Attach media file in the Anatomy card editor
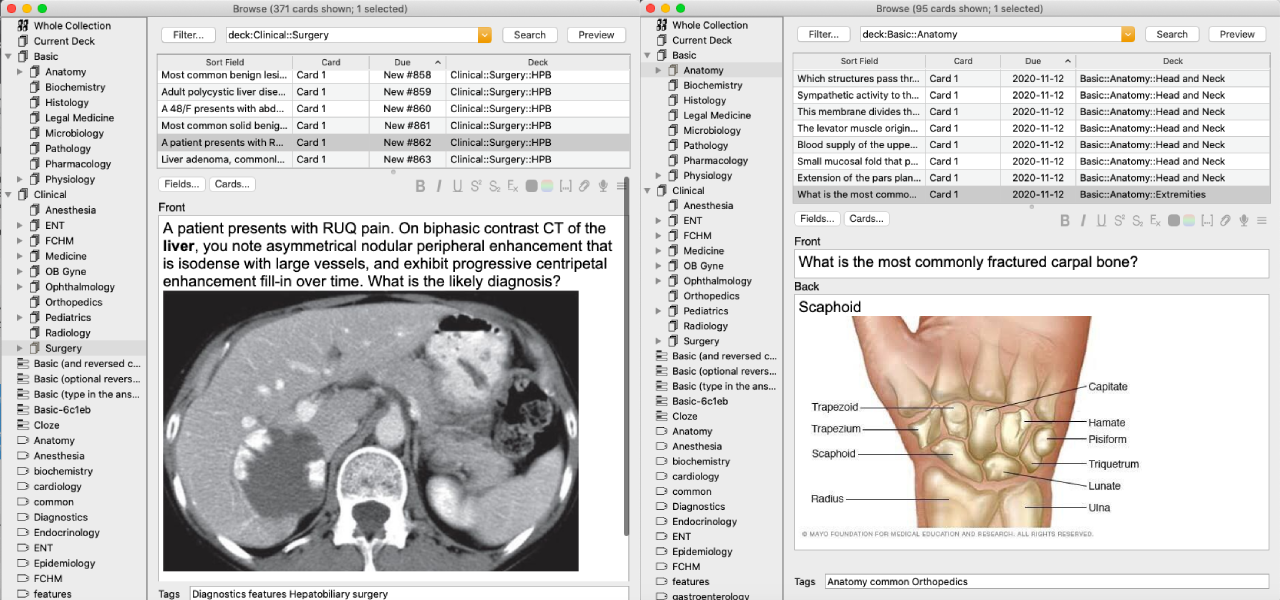The height and width of the screenshot is (600, 1280). coord(1225,220)
